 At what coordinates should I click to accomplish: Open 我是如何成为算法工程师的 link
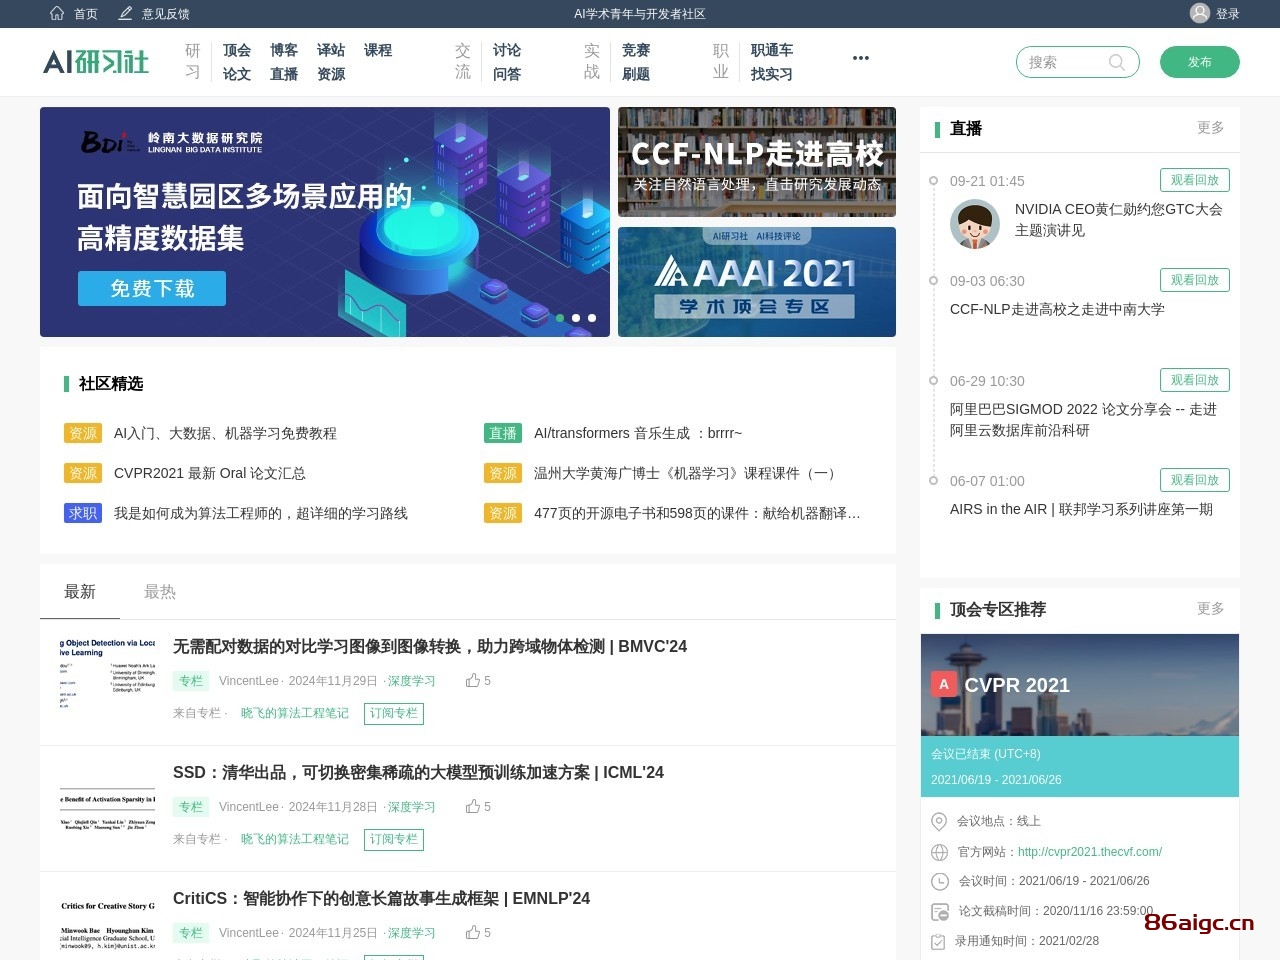tap(261, 513)
